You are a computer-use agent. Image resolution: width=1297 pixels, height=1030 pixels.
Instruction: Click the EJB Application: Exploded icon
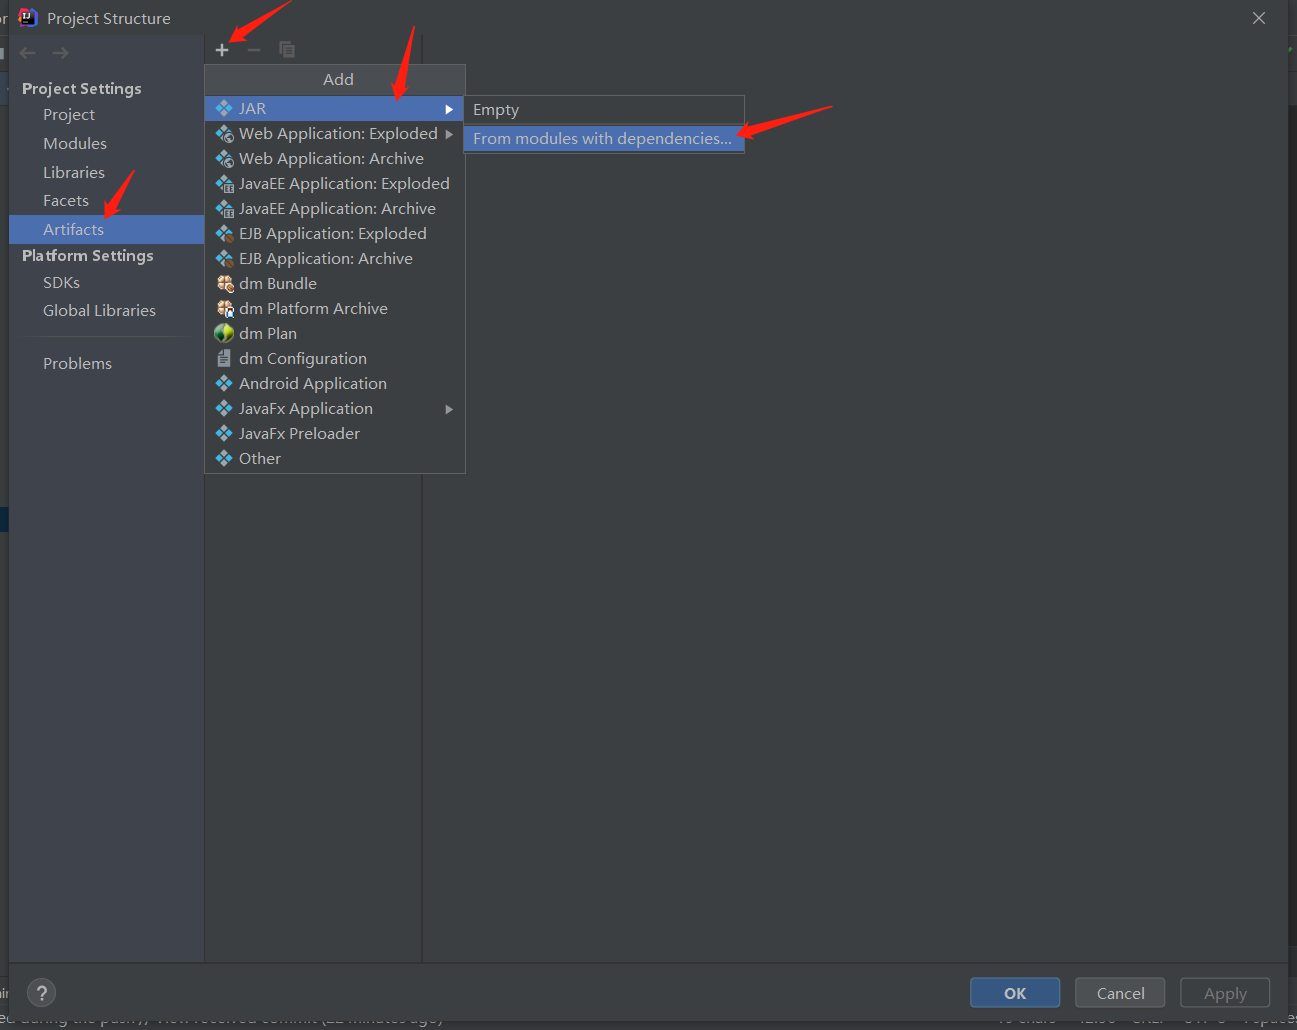click(x=224, y=233)
